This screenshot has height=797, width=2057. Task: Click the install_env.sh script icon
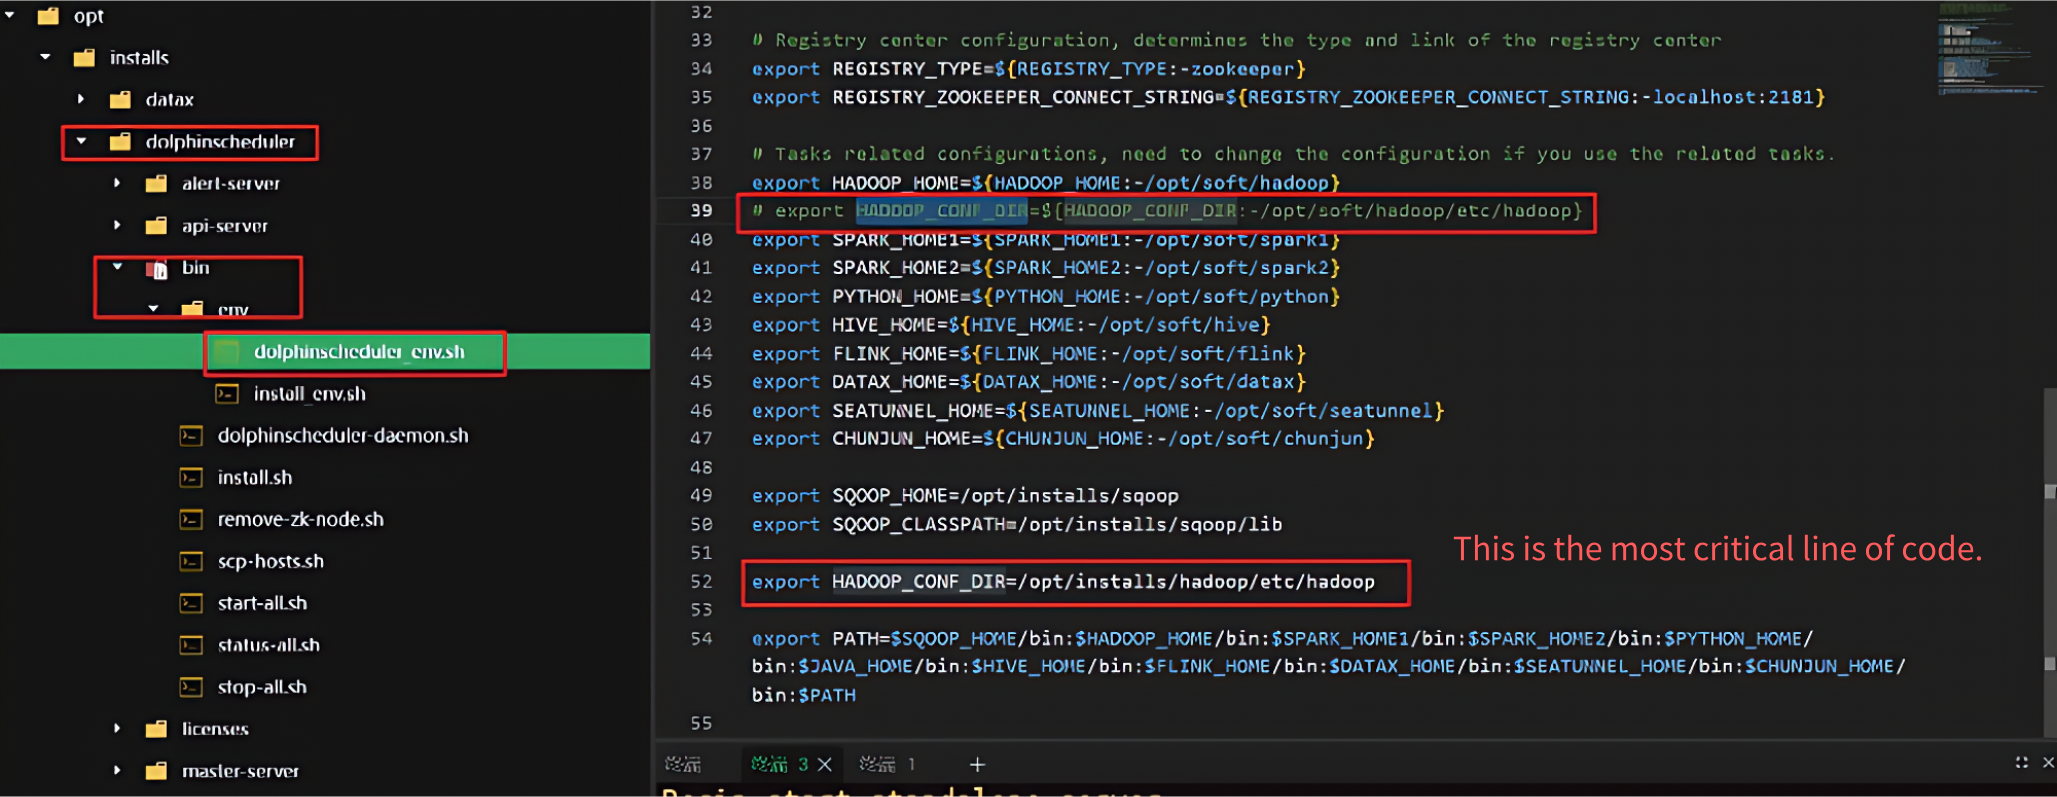227,394
